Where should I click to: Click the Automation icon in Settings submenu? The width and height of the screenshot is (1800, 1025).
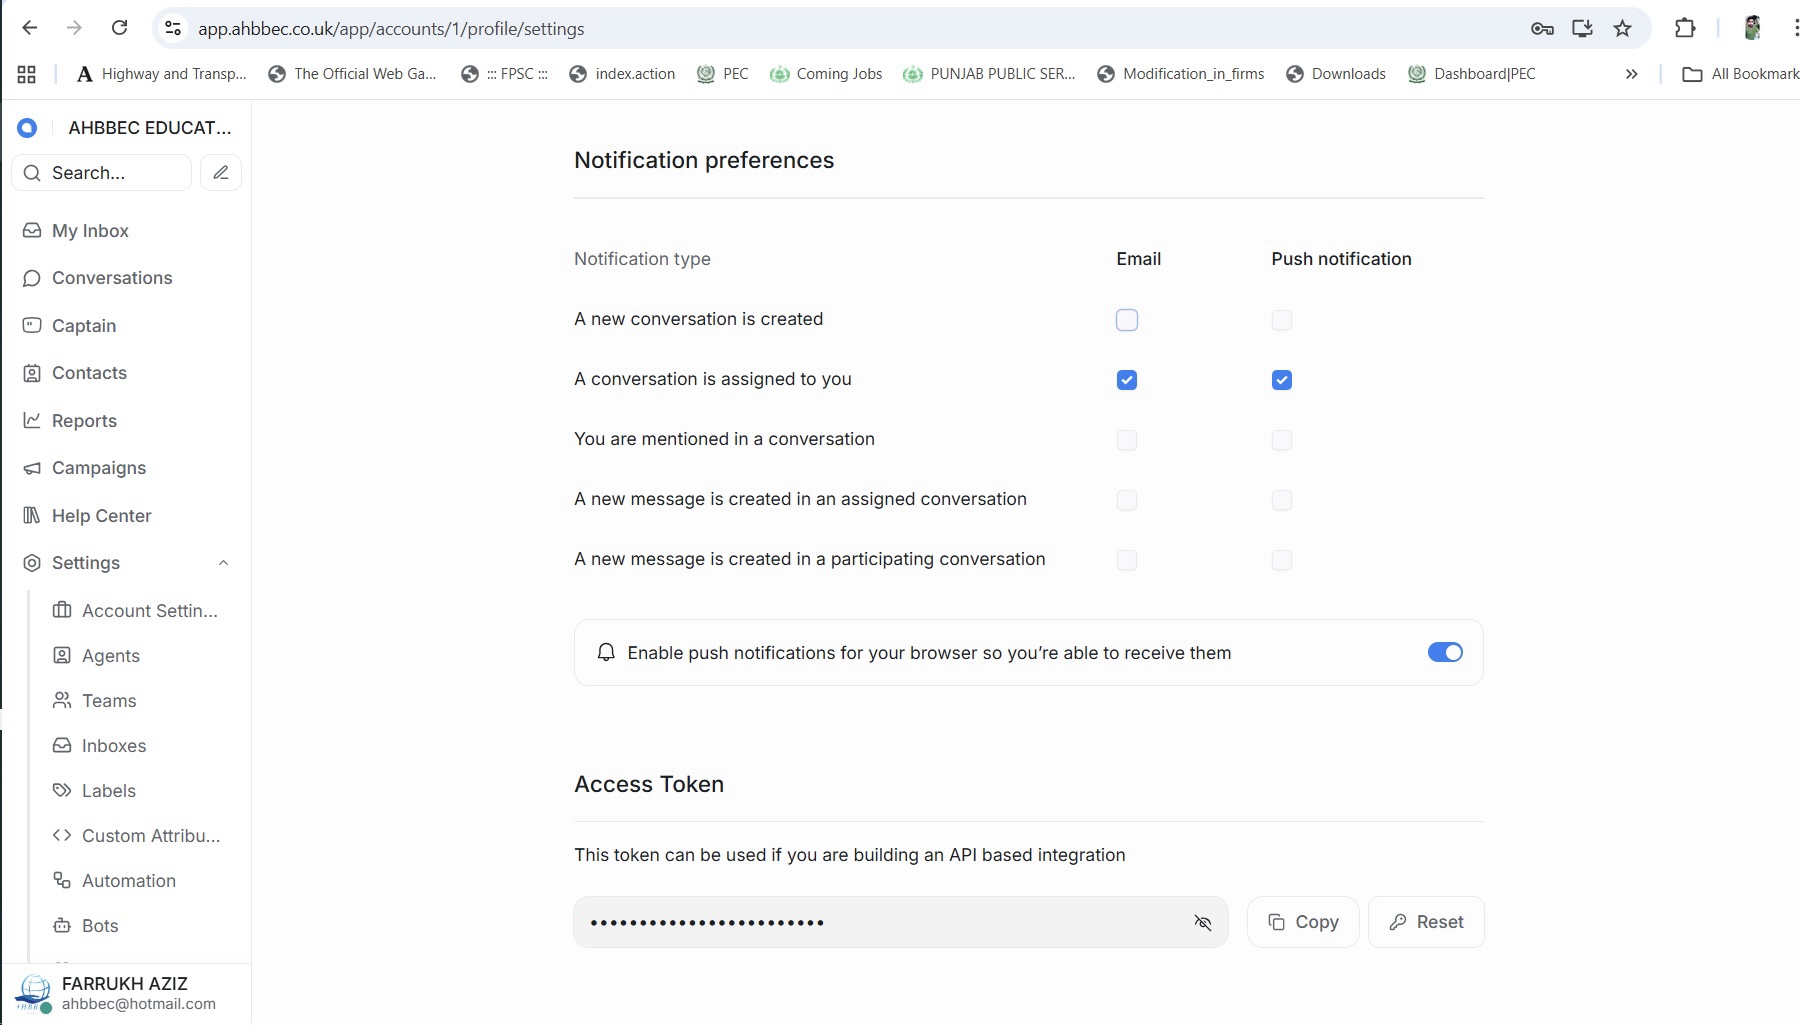point(62,881)
